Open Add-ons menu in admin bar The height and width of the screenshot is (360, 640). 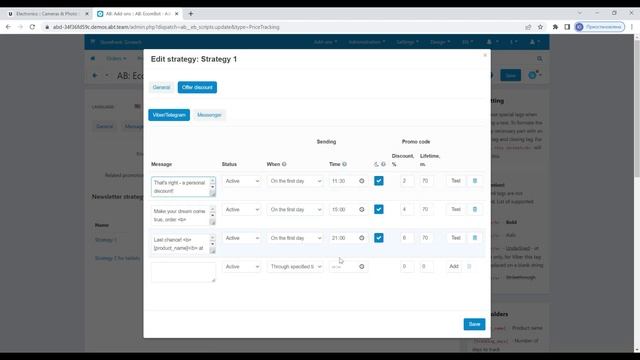click(325, 42)
